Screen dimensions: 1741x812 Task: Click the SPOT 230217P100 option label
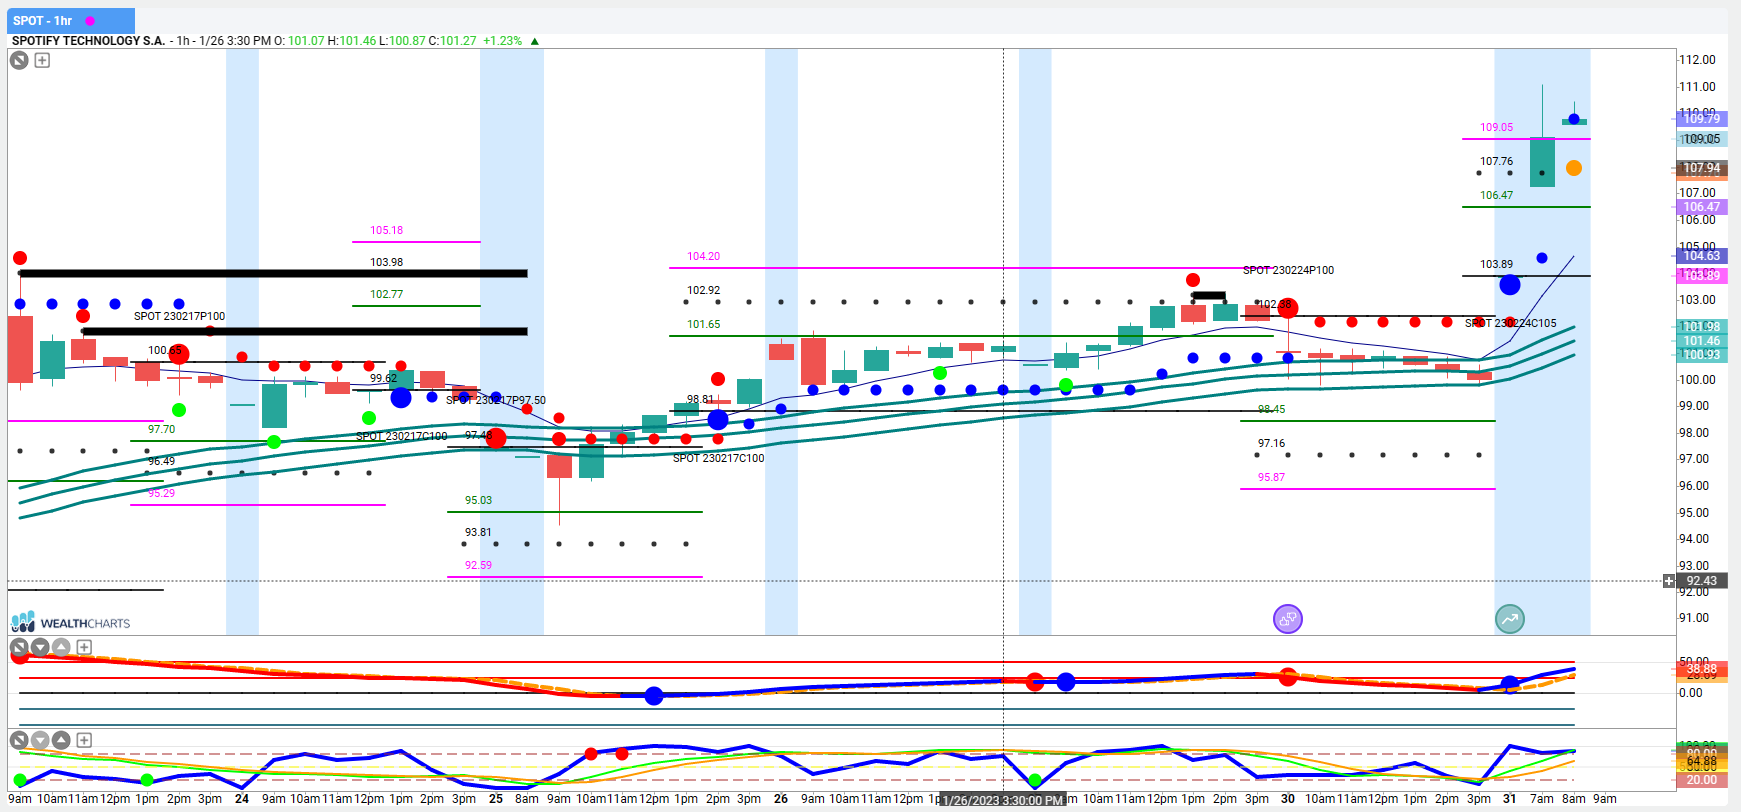[179, 316]
